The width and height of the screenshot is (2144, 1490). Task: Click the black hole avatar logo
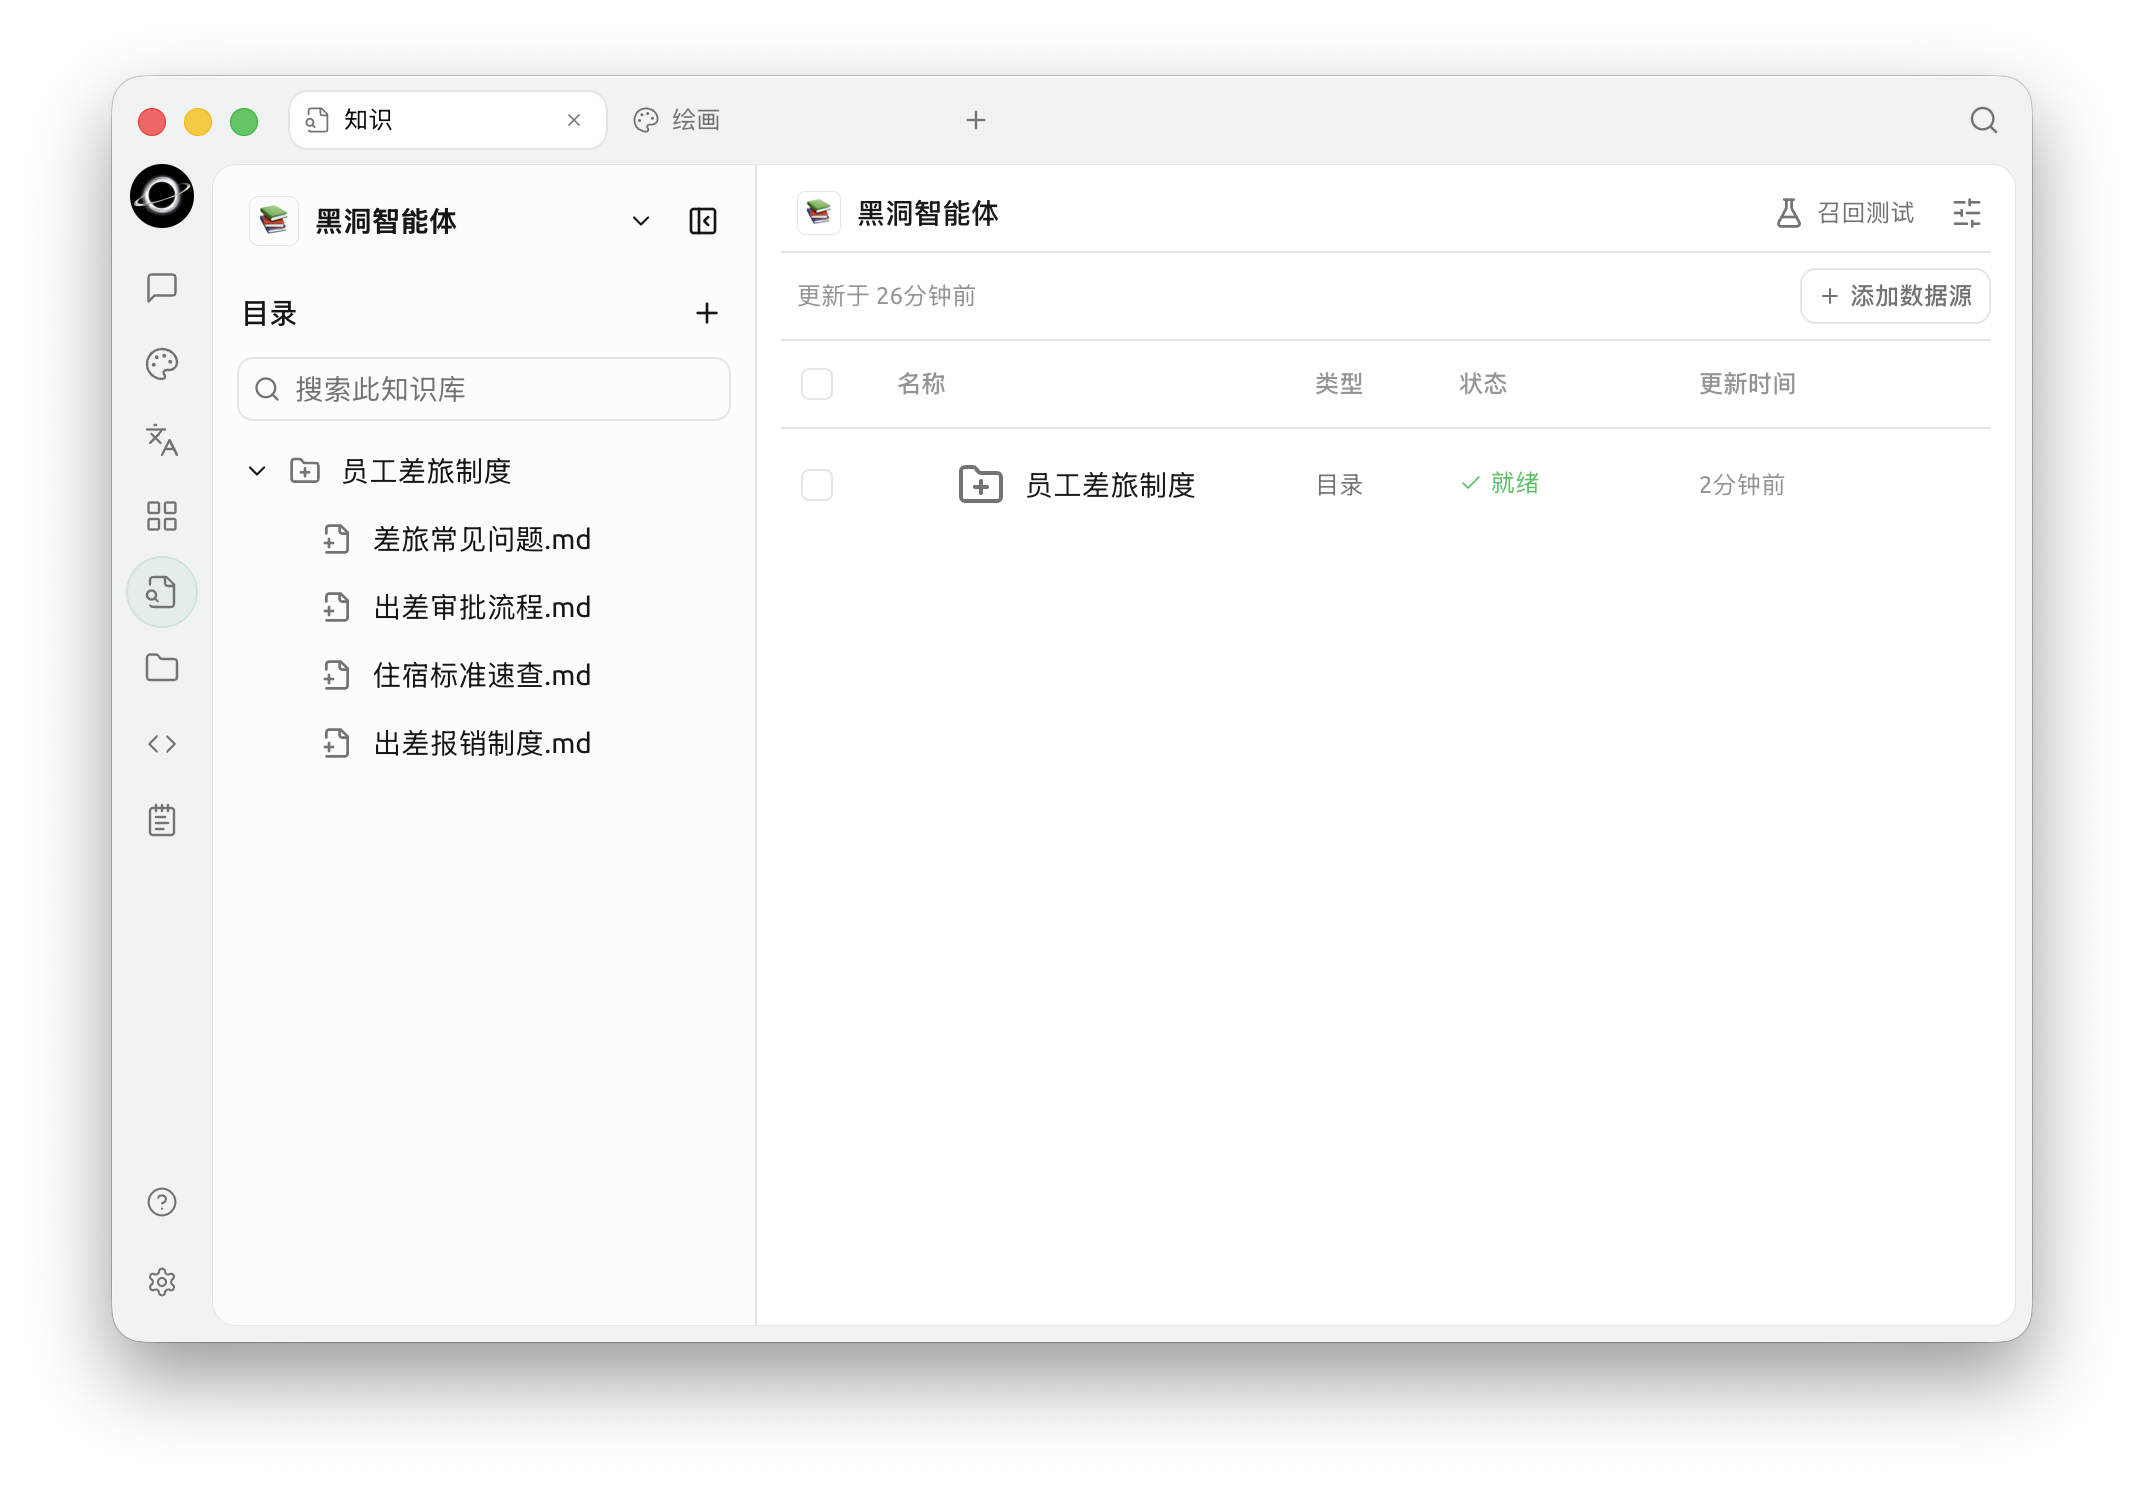click(x=162, y=196)
